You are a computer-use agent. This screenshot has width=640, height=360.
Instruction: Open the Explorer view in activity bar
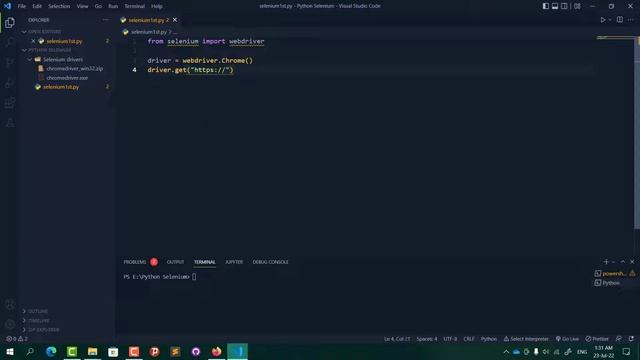(9, 22)
